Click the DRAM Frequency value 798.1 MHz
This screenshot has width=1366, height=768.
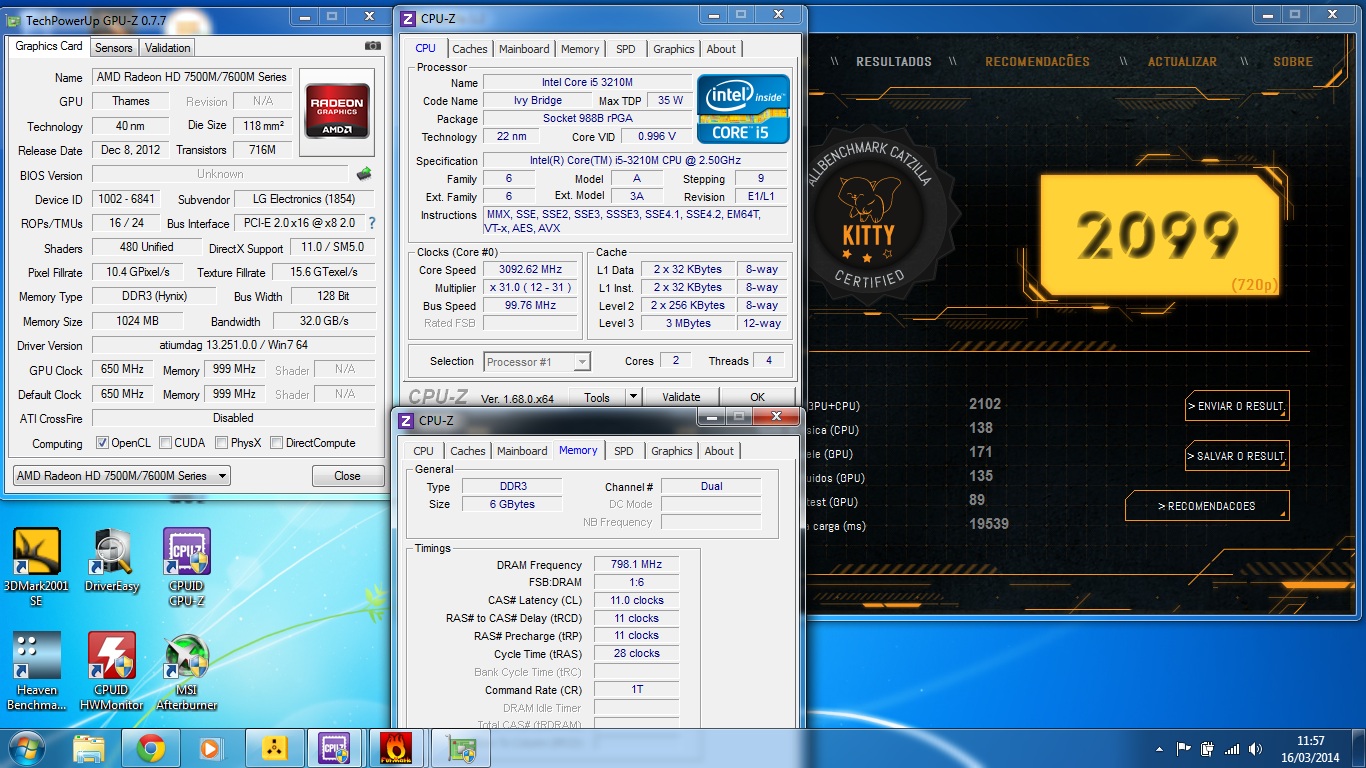click(636, 565)
